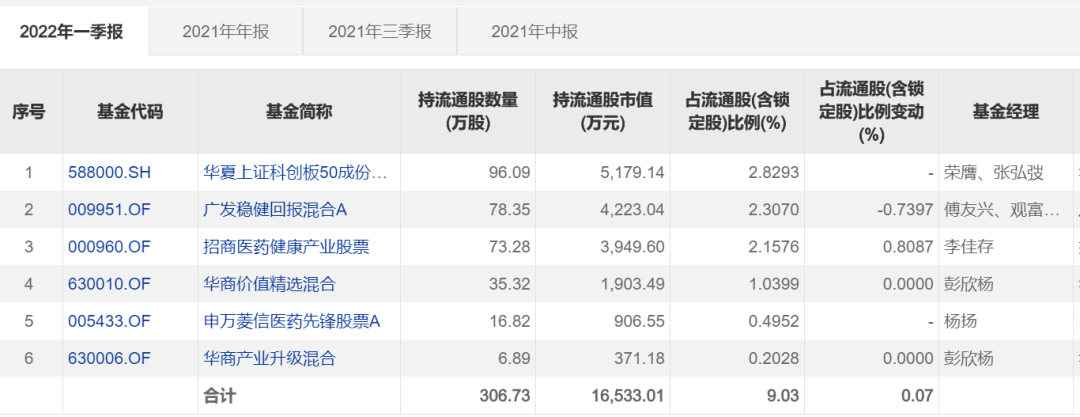The height and width of the screenshot is (417, 1080).
Task: Open the 2021年年报 tab
Action: click(x=225, y=32)
